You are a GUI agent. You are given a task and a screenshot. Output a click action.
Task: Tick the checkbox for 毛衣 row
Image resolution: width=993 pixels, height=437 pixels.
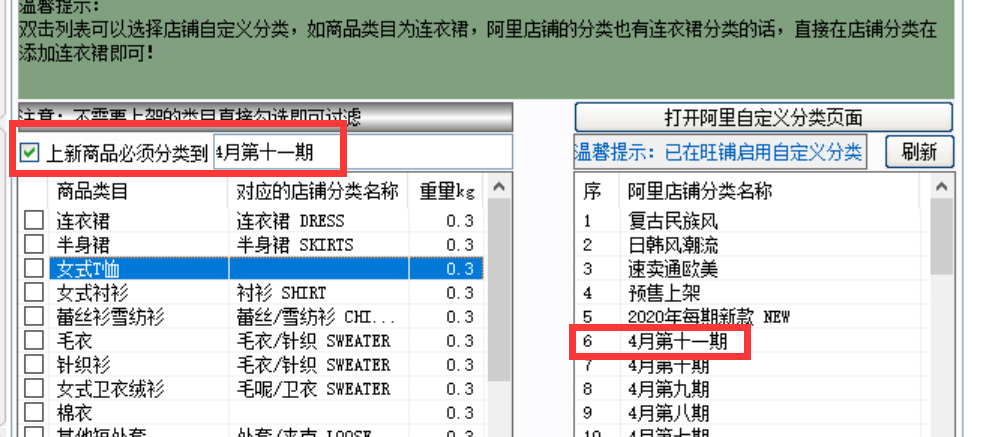pos(34,341)
